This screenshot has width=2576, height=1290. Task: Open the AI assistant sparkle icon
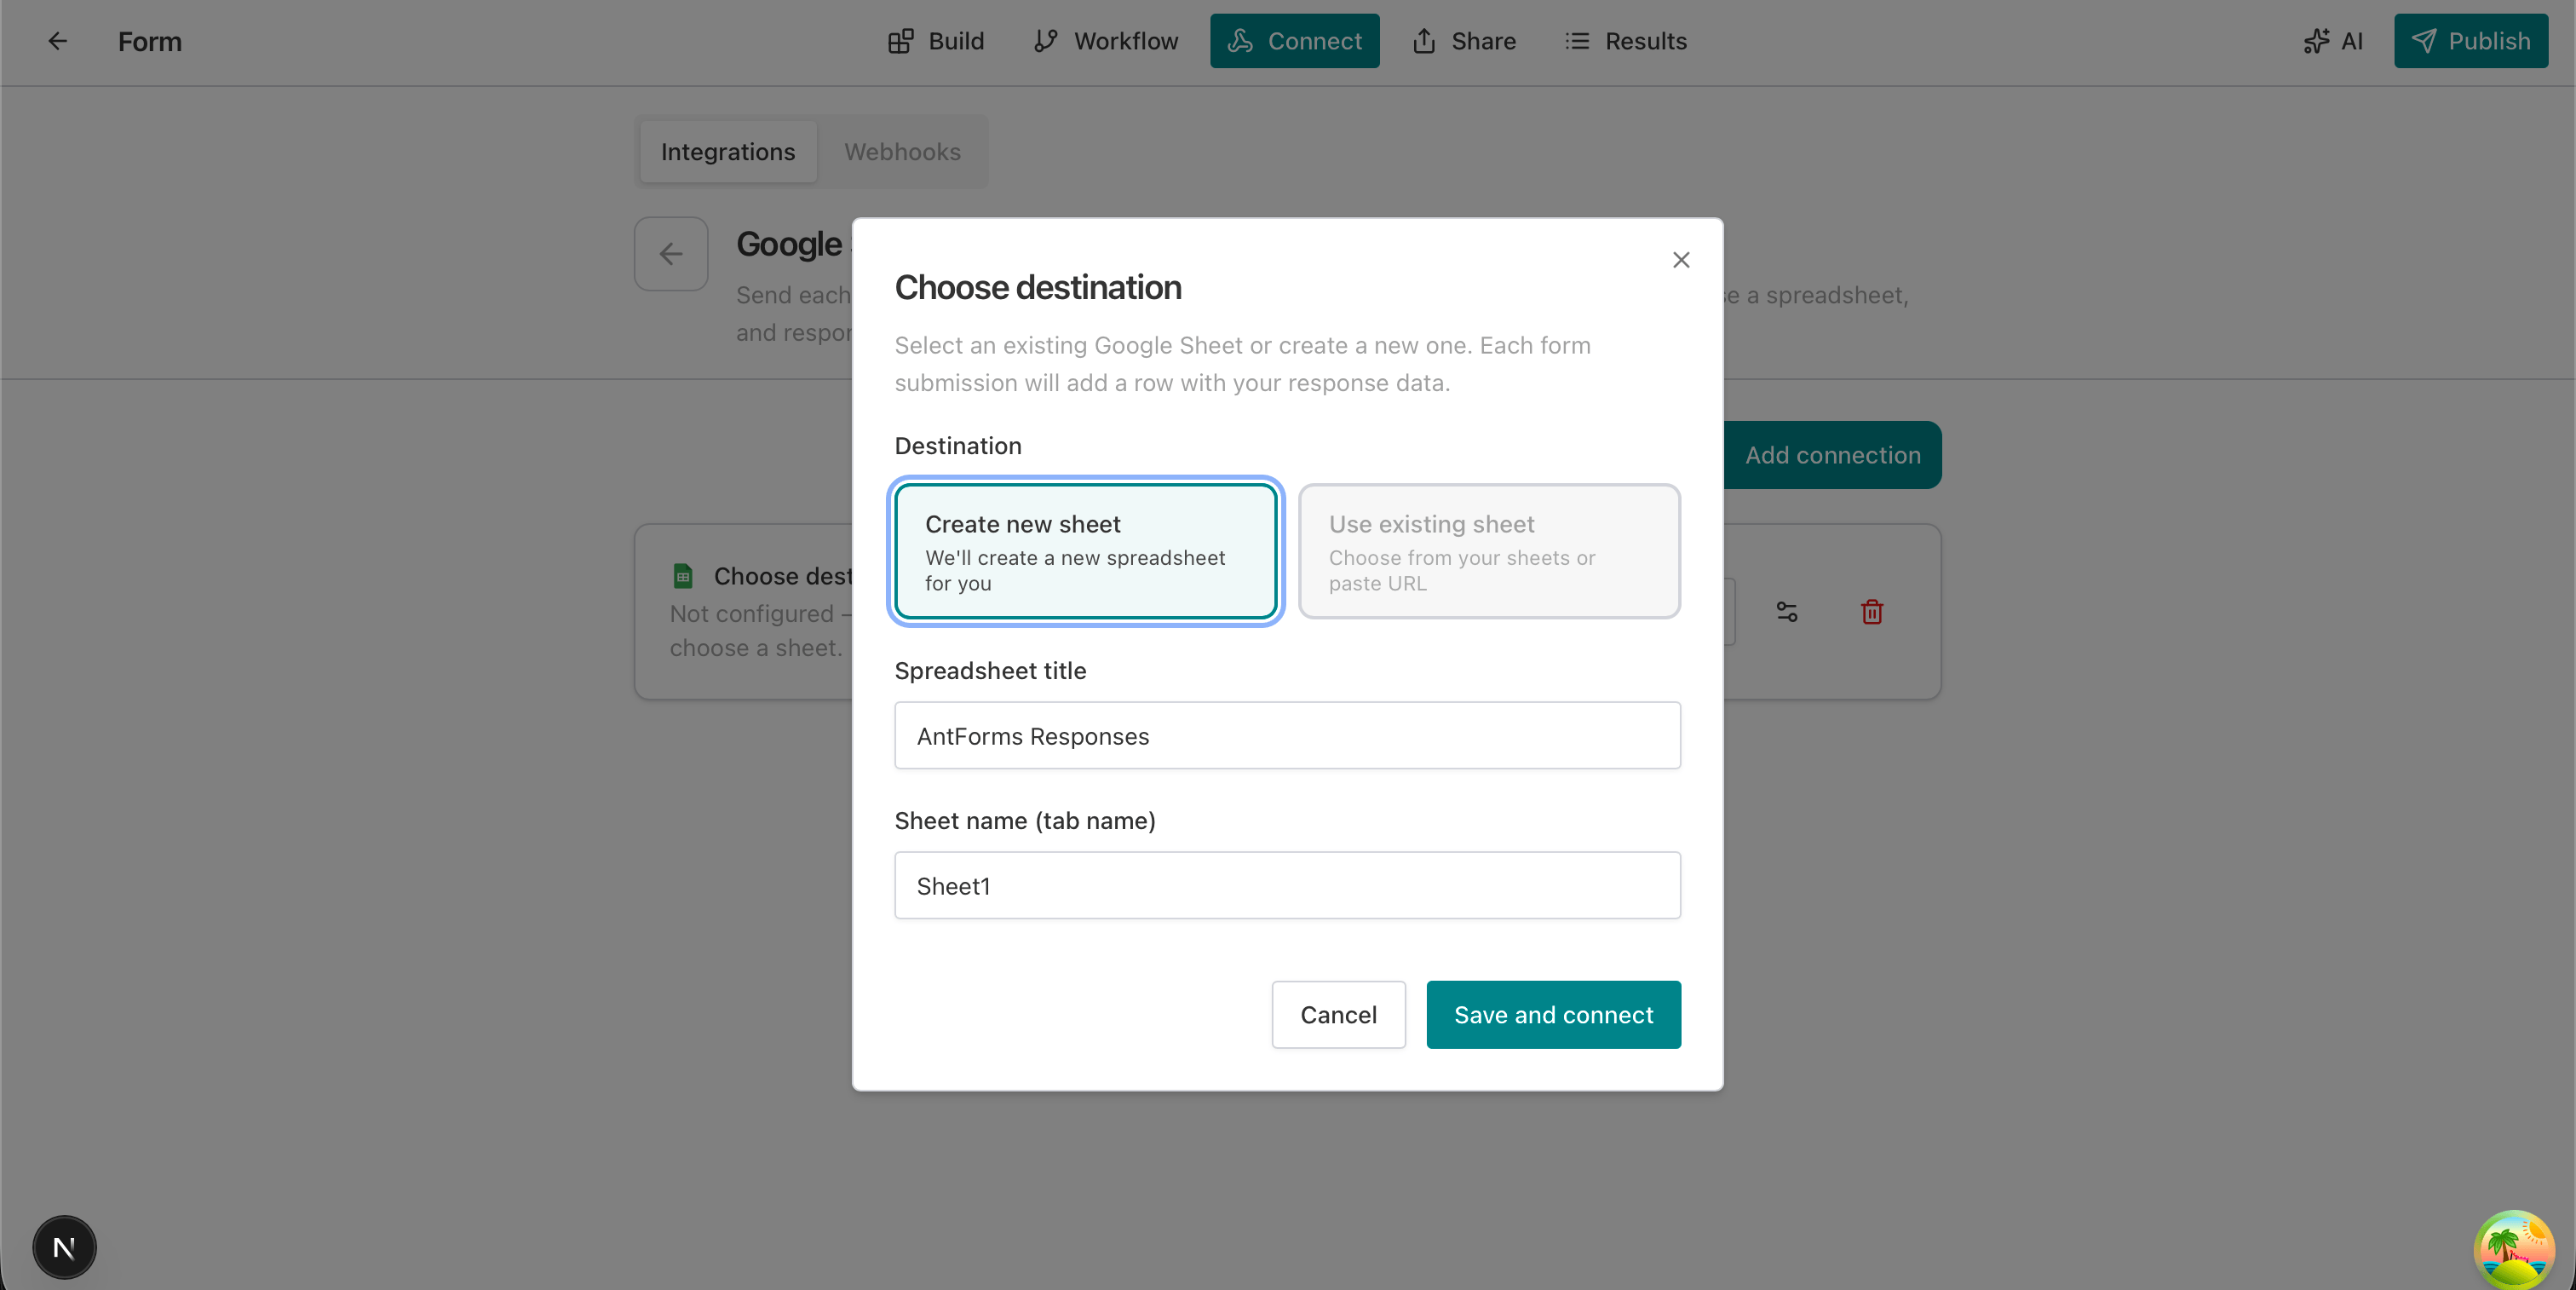2317,41
